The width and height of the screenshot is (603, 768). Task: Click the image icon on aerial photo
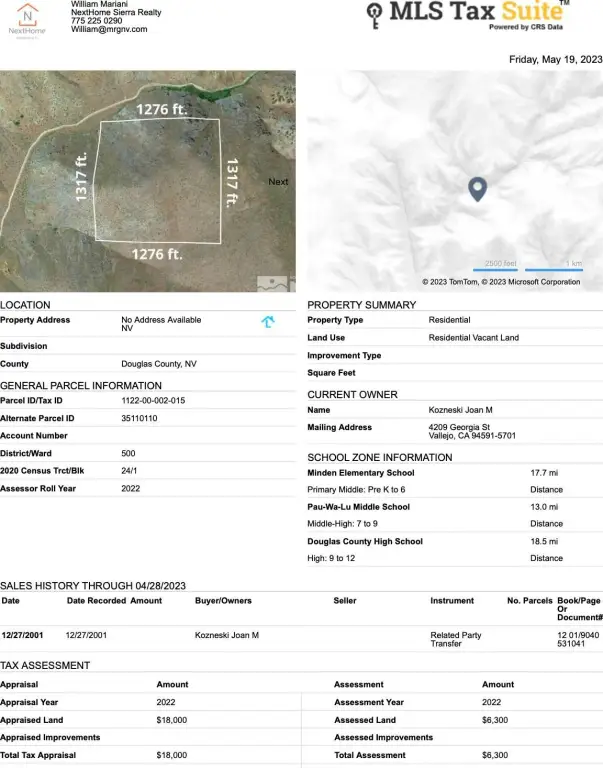point(271,282)
